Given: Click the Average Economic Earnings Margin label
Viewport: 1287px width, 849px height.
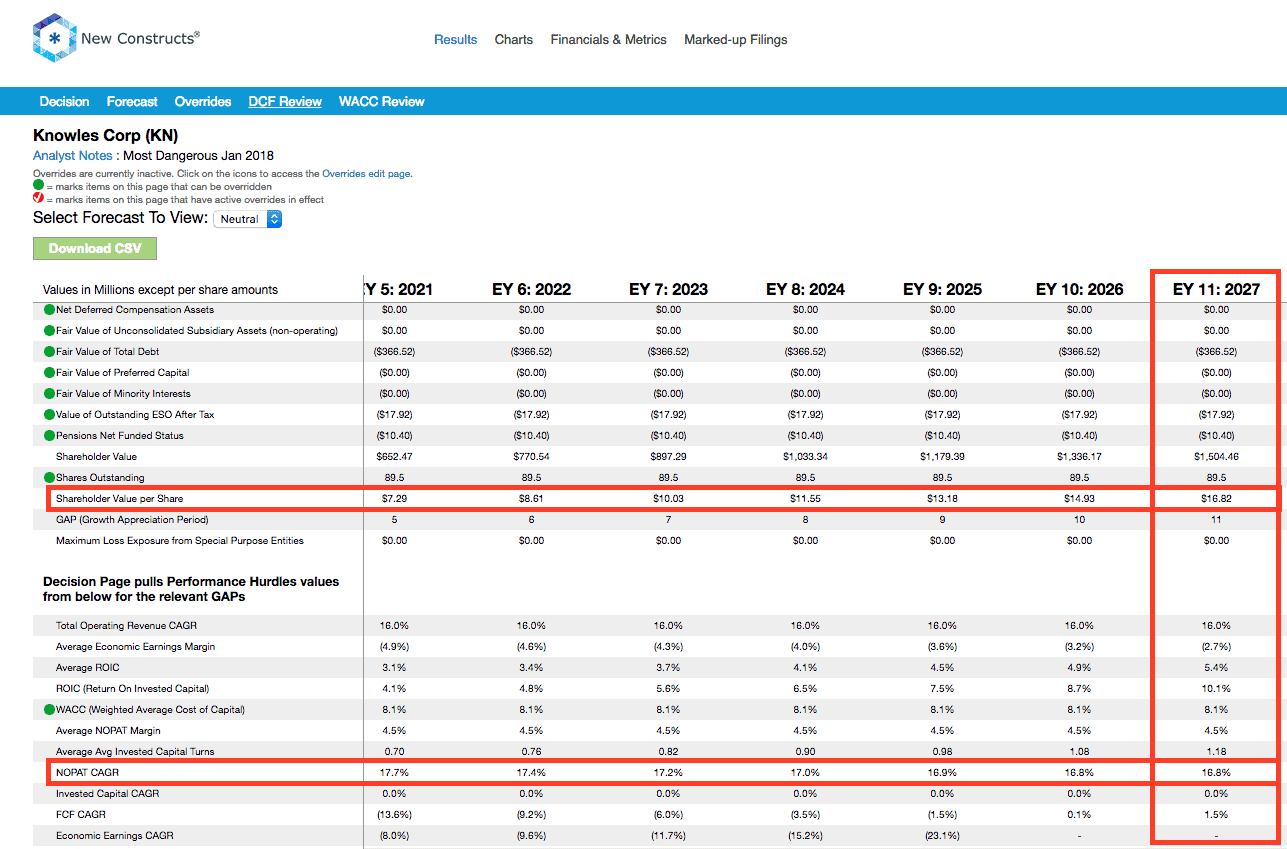Looking at the screenshot, I should point(135,647).
